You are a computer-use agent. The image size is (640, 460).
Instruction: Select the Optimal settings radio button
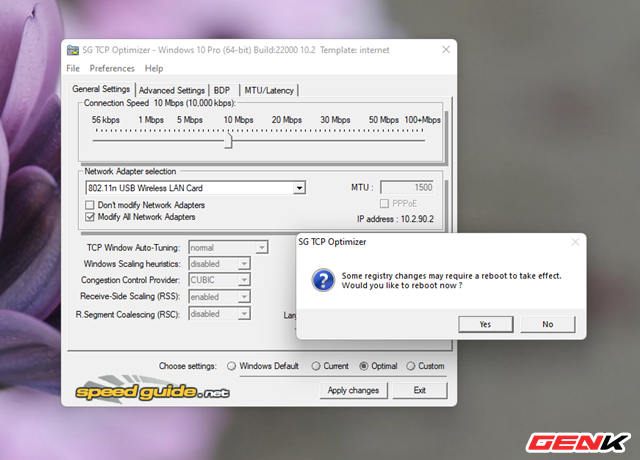pyautogui.click(x=363, y=366)
